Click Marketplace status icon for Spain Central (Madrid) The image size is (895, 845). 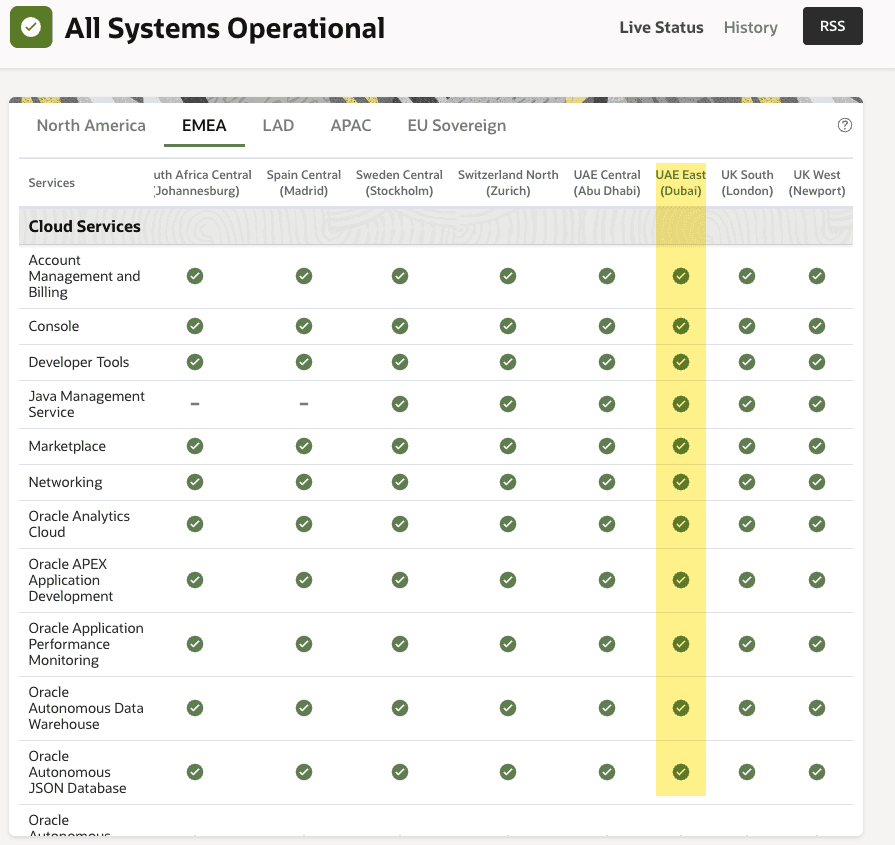tap(304, 446)
